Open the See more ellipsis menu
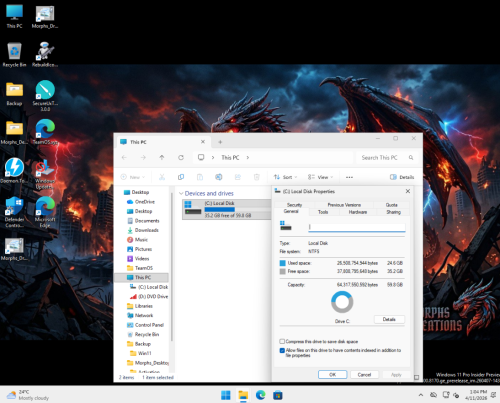This screenshot has width=500, height=403. [349, 177]
